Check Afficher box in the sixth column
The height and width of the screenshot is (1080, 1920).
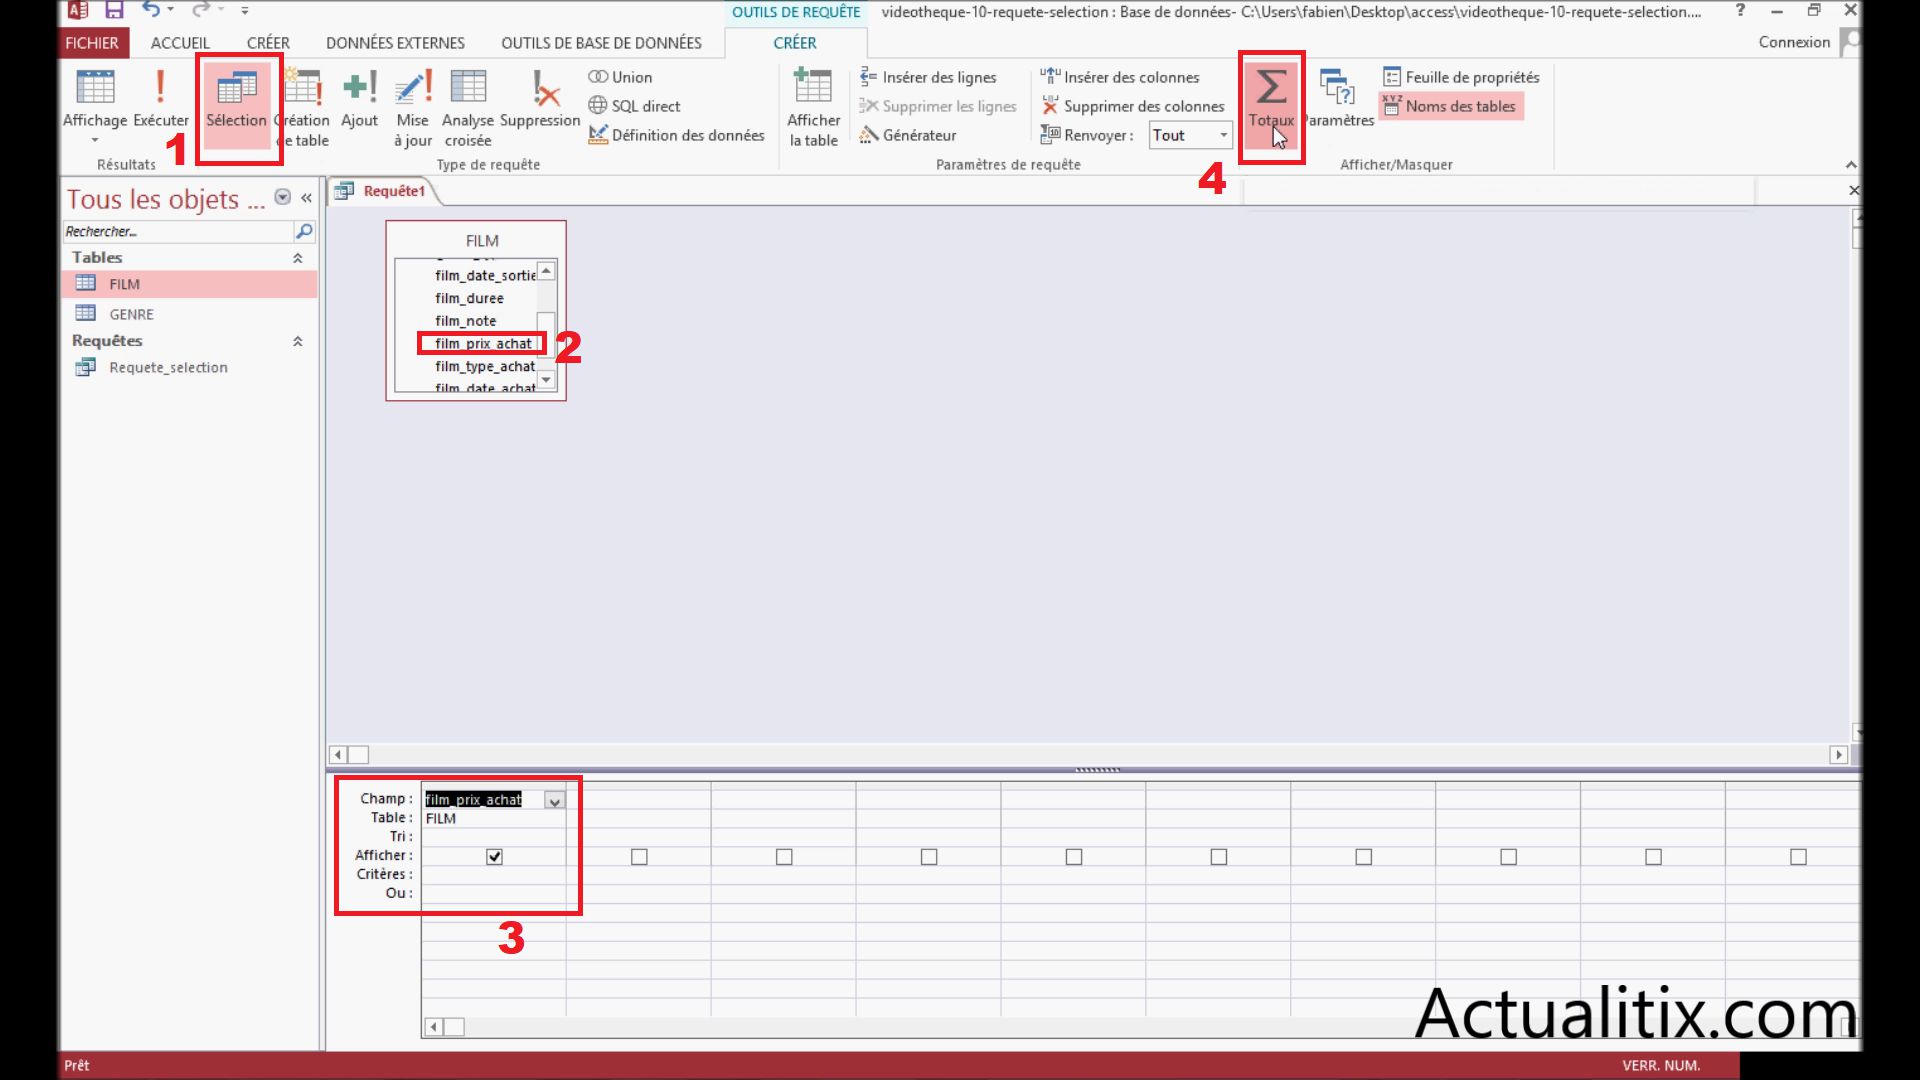[1219, 857]
